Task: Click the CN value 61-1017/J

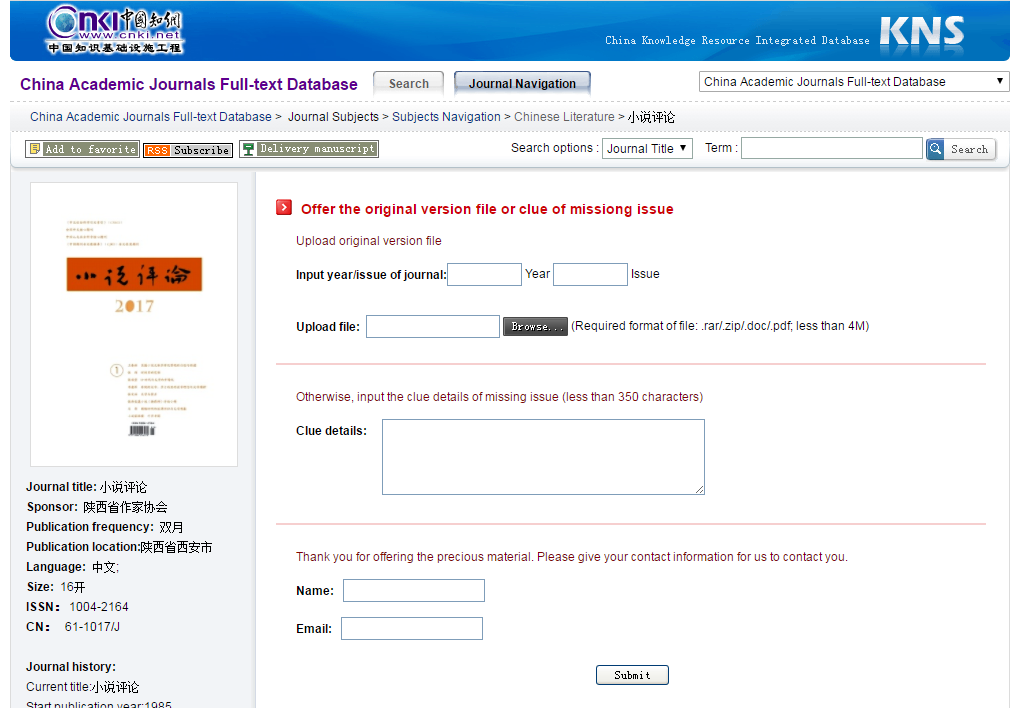Action: point(92,627)
